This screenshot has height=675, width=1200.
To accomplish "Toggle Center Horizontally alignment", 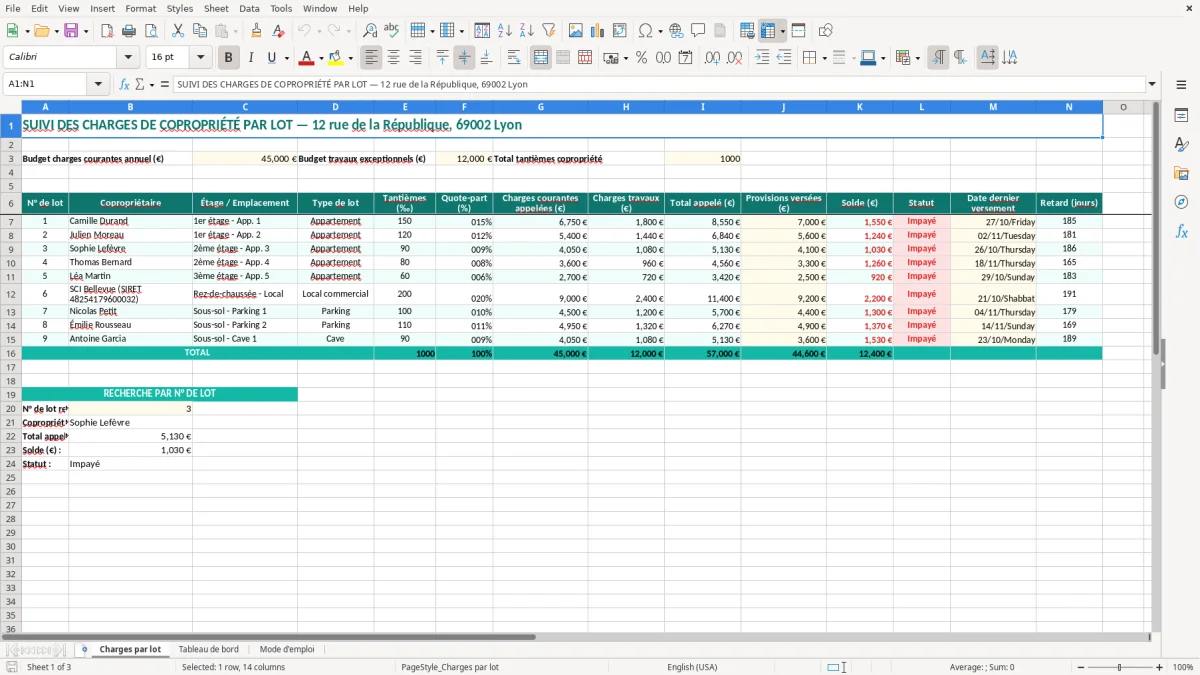I will 394,58.
